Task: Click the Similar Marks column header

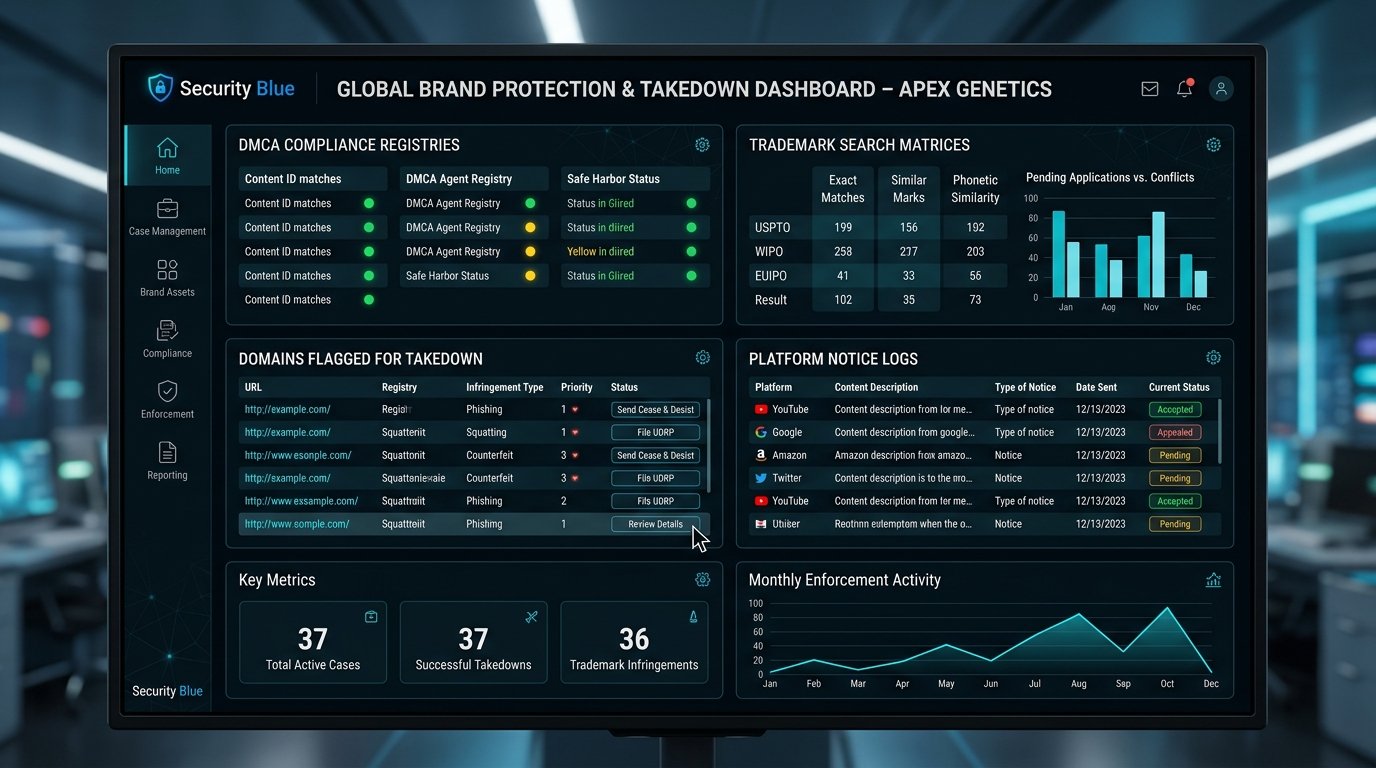Action: [x=908, y=188]
